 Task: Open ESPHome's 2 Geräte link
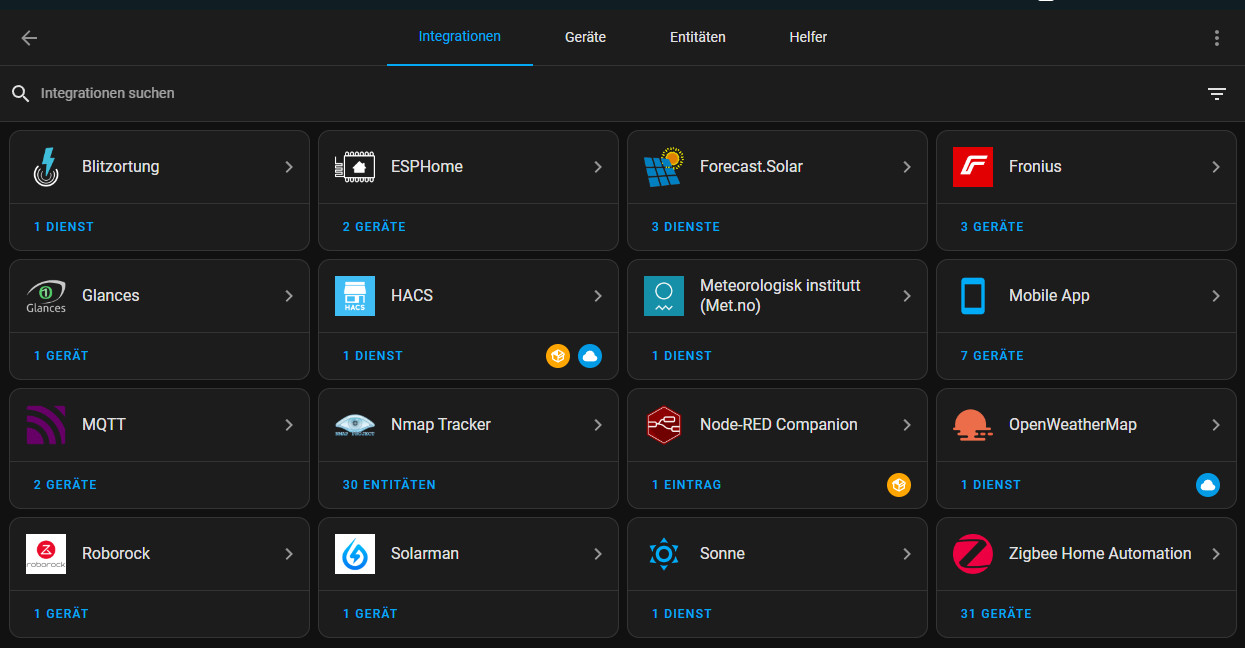374,227
